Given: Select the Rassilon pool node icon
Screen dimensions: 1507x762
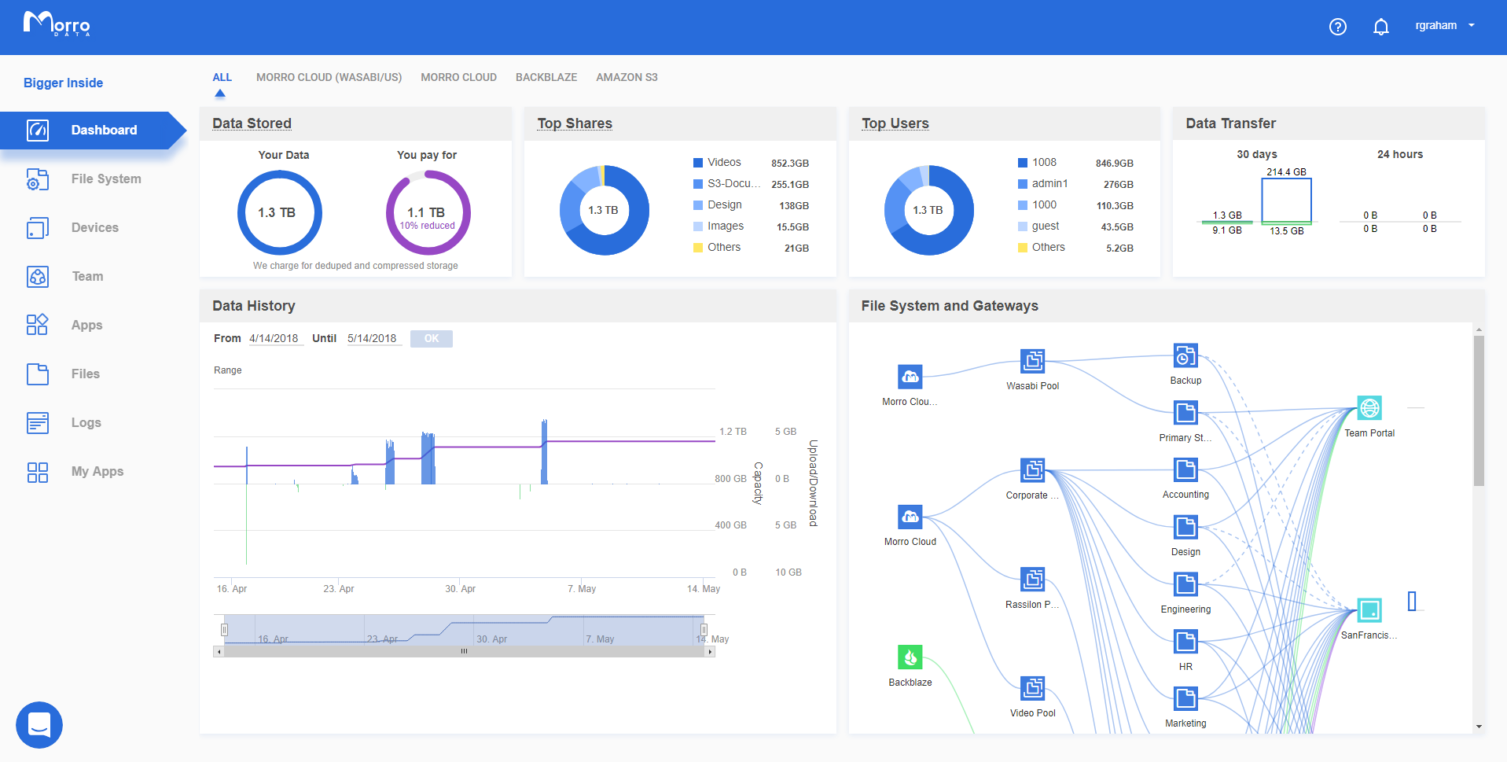Looking at the screenshot, I should tap(1033, 579).
